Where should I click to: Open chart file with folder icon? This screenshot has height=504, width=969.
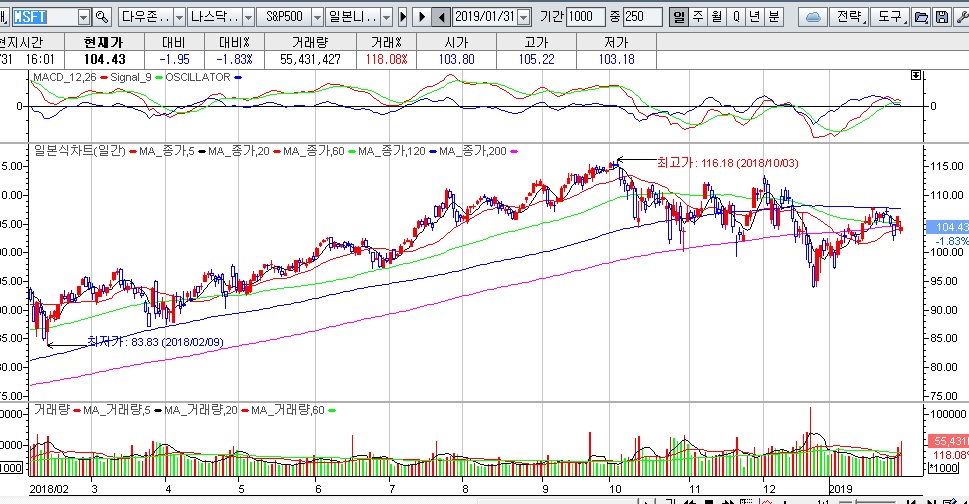920,17
